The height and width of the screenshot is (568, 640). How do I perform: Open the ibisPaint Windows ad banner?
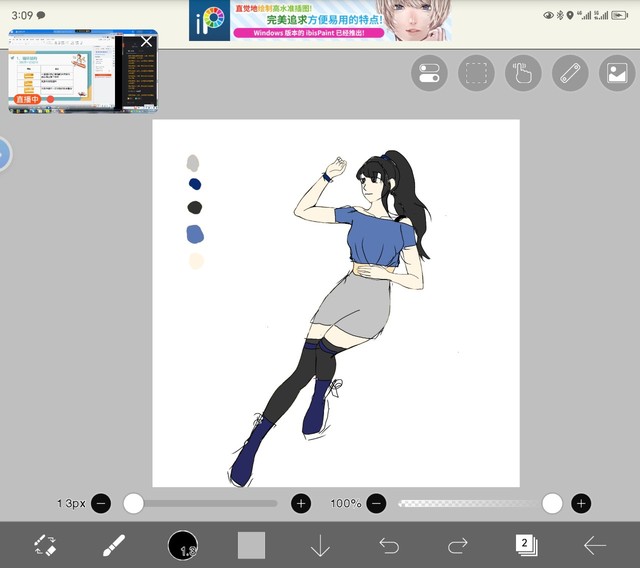pyautogui.click(x=320, y=21)
